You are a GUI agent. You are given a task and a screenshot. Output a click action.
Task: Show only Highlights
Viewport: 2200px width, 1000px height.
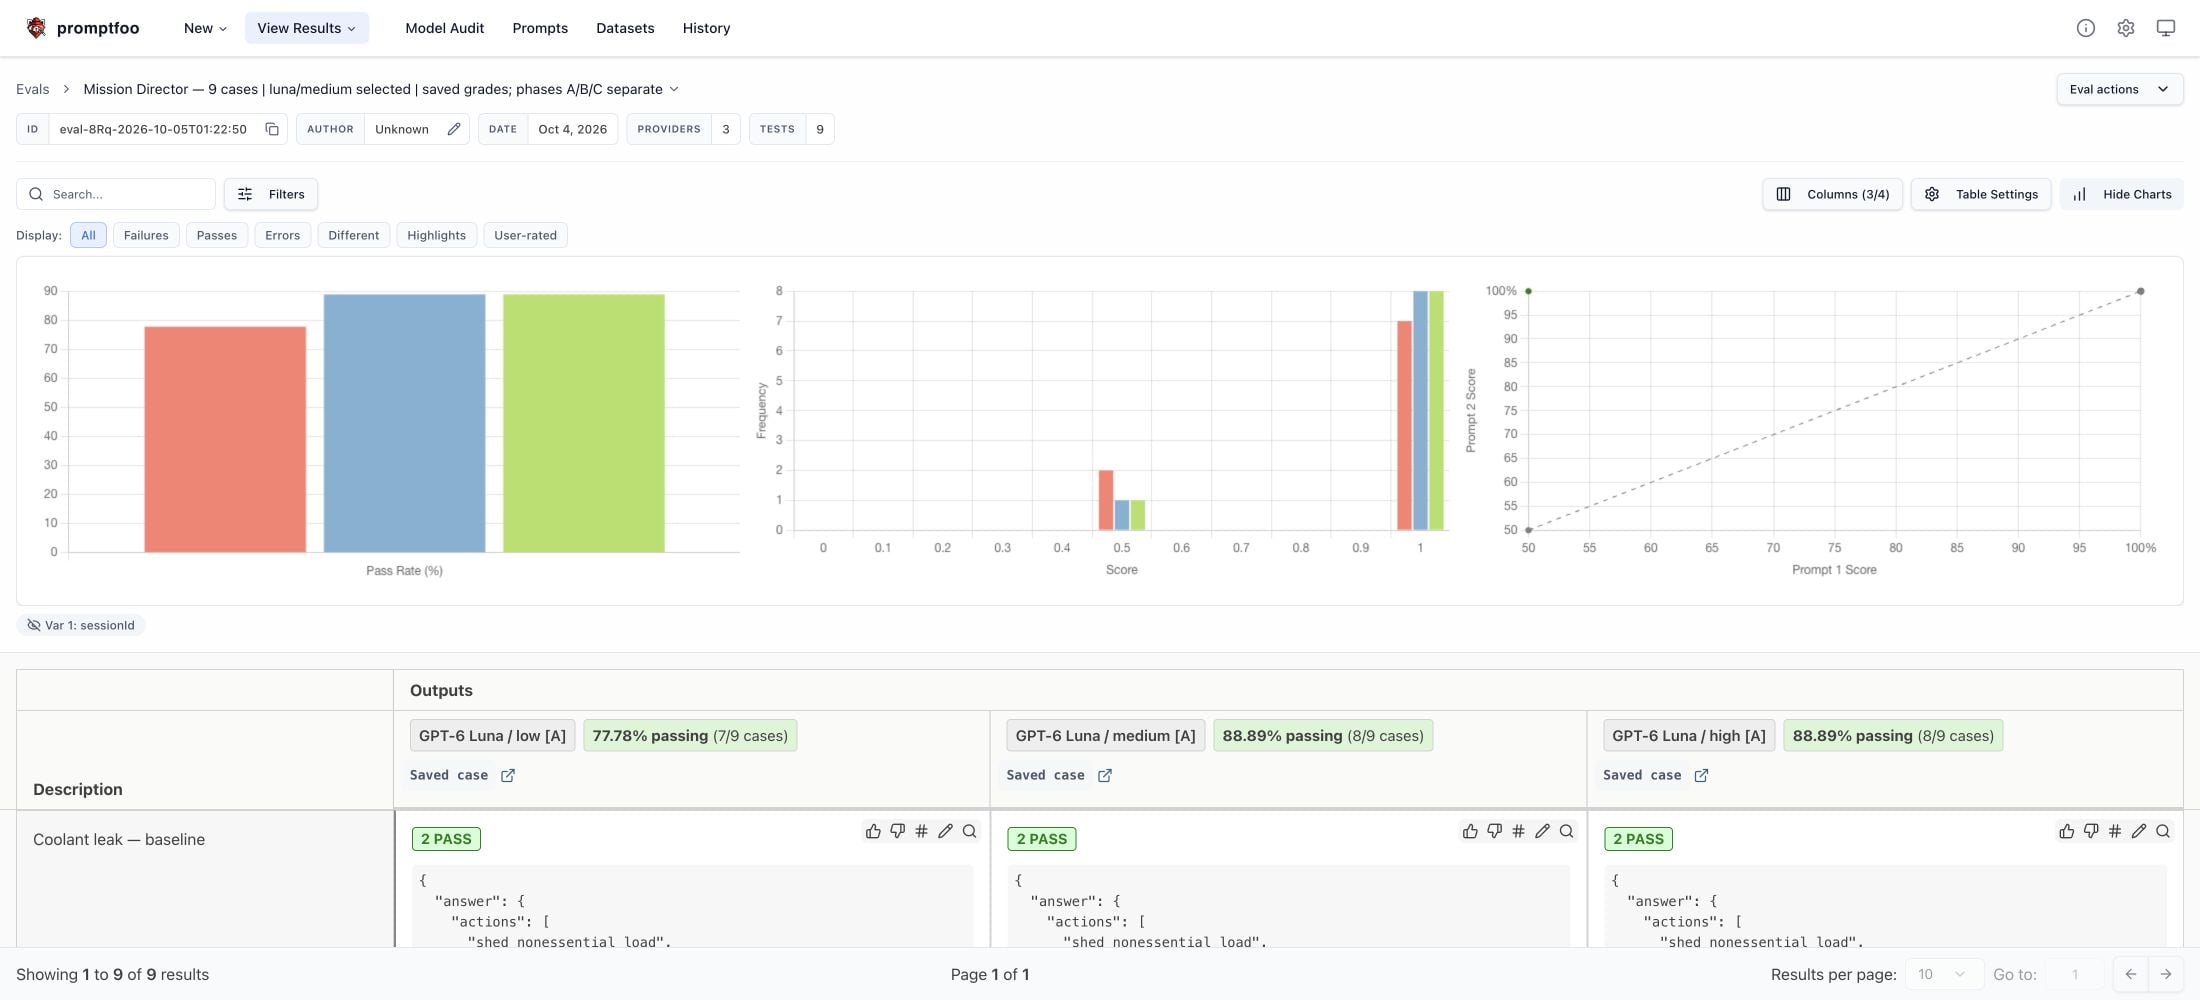tap(437, 235)
